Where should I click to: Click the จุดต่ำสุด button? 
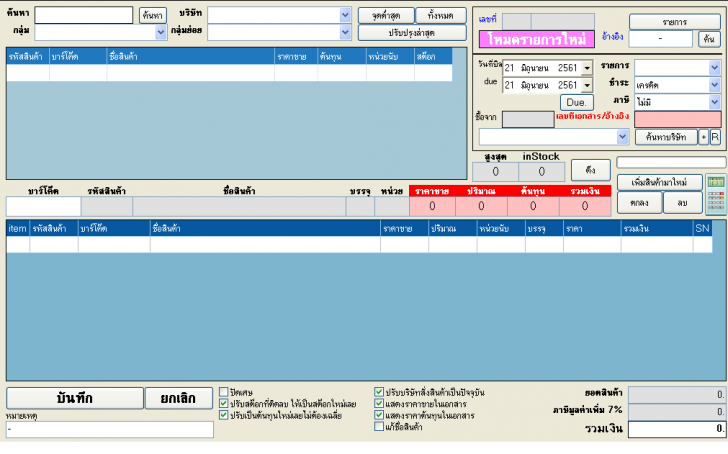386,15
